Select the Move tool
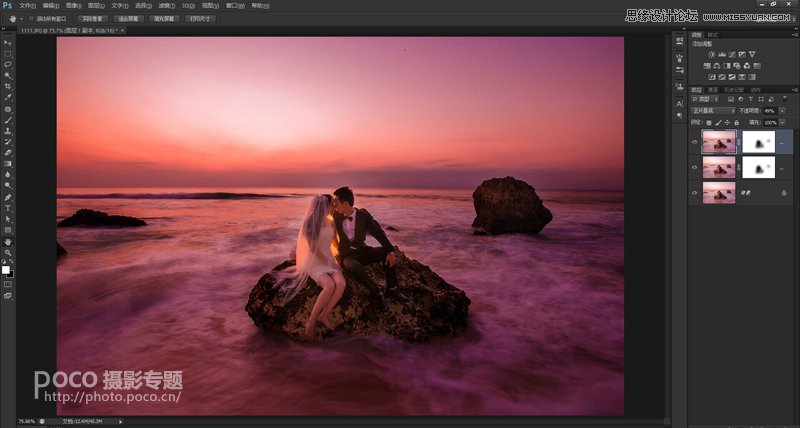 click(x=8, y=43)
